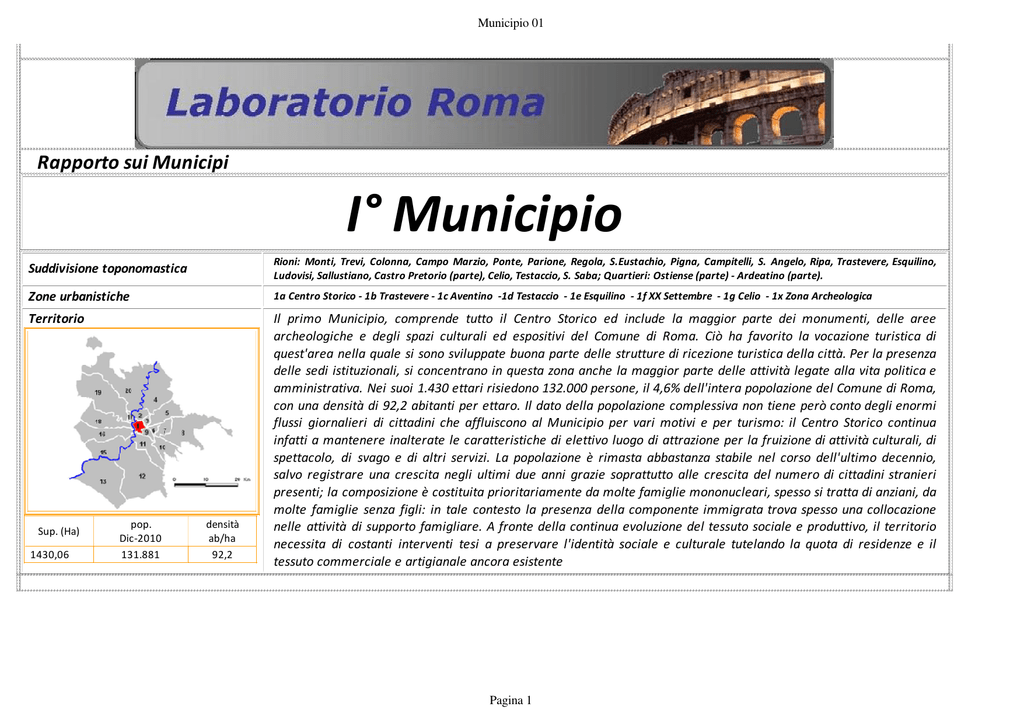Select the population value 131.881
This screenshot has width=1024, height=724.
140,555
